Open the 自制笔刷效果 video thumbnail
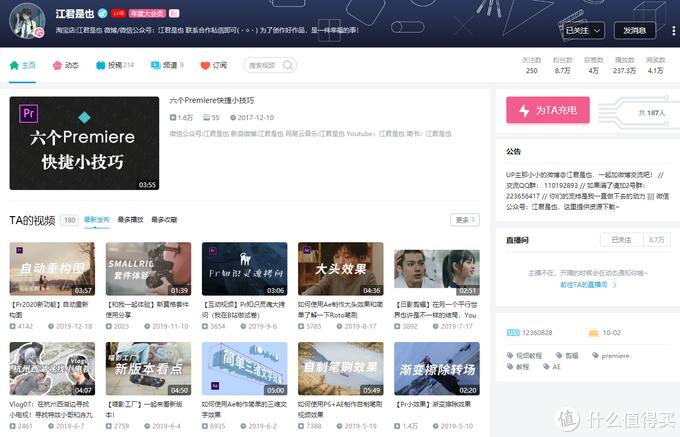The height and width of the screenshot is (437, 680). pyautogui.click(x=340, y=369)
